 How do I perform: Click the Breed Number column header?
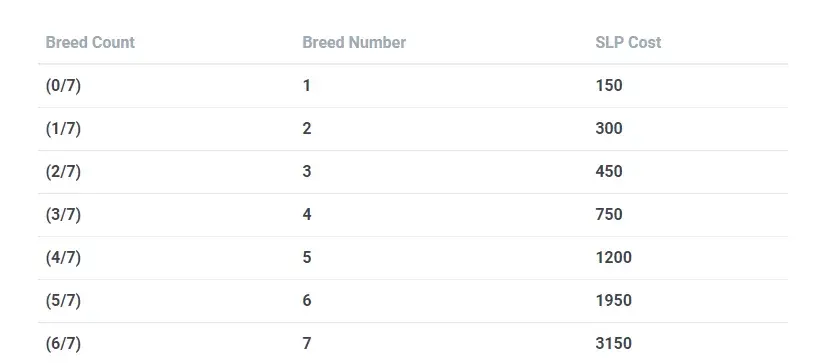354,42
